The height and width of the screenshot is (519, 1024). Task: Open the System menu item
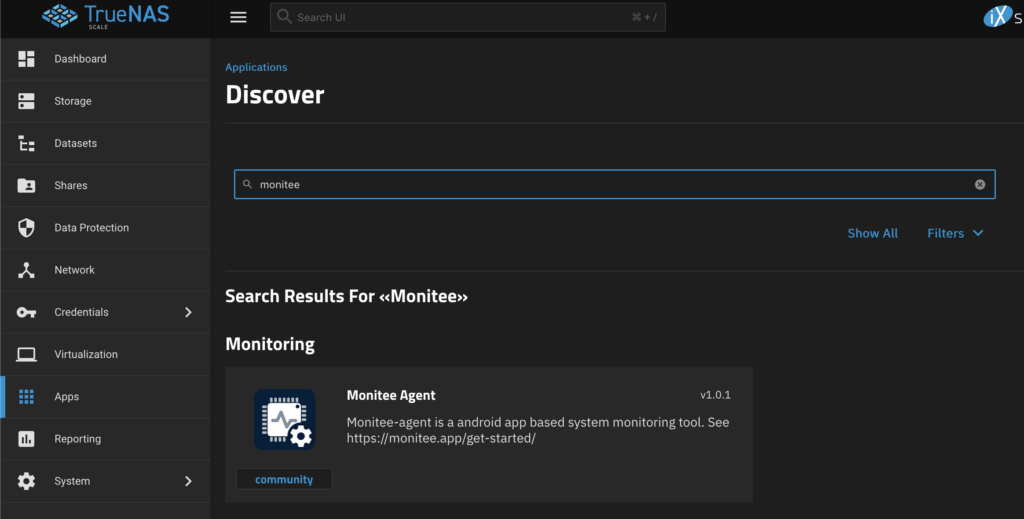click(72, 481)
